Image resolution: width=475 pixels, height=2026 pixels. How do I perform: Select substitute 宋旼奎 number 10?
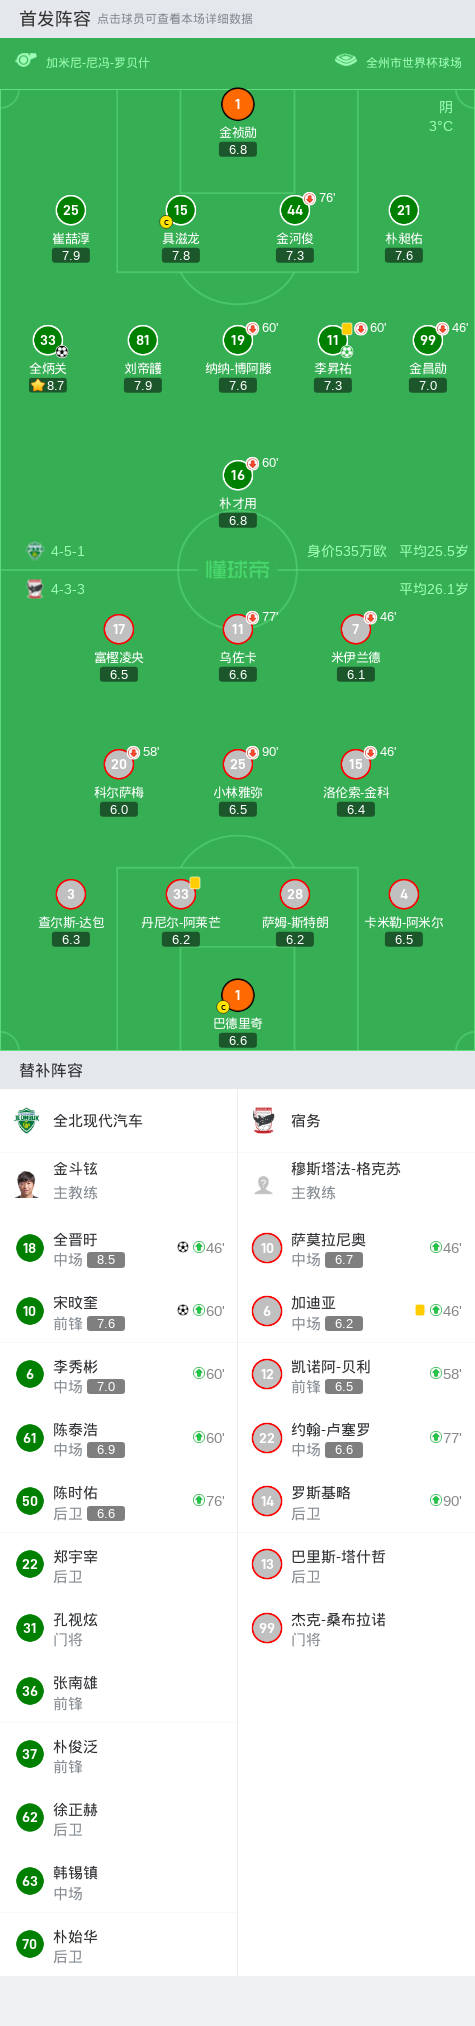pyautogui.click(x=118, y=1311)
